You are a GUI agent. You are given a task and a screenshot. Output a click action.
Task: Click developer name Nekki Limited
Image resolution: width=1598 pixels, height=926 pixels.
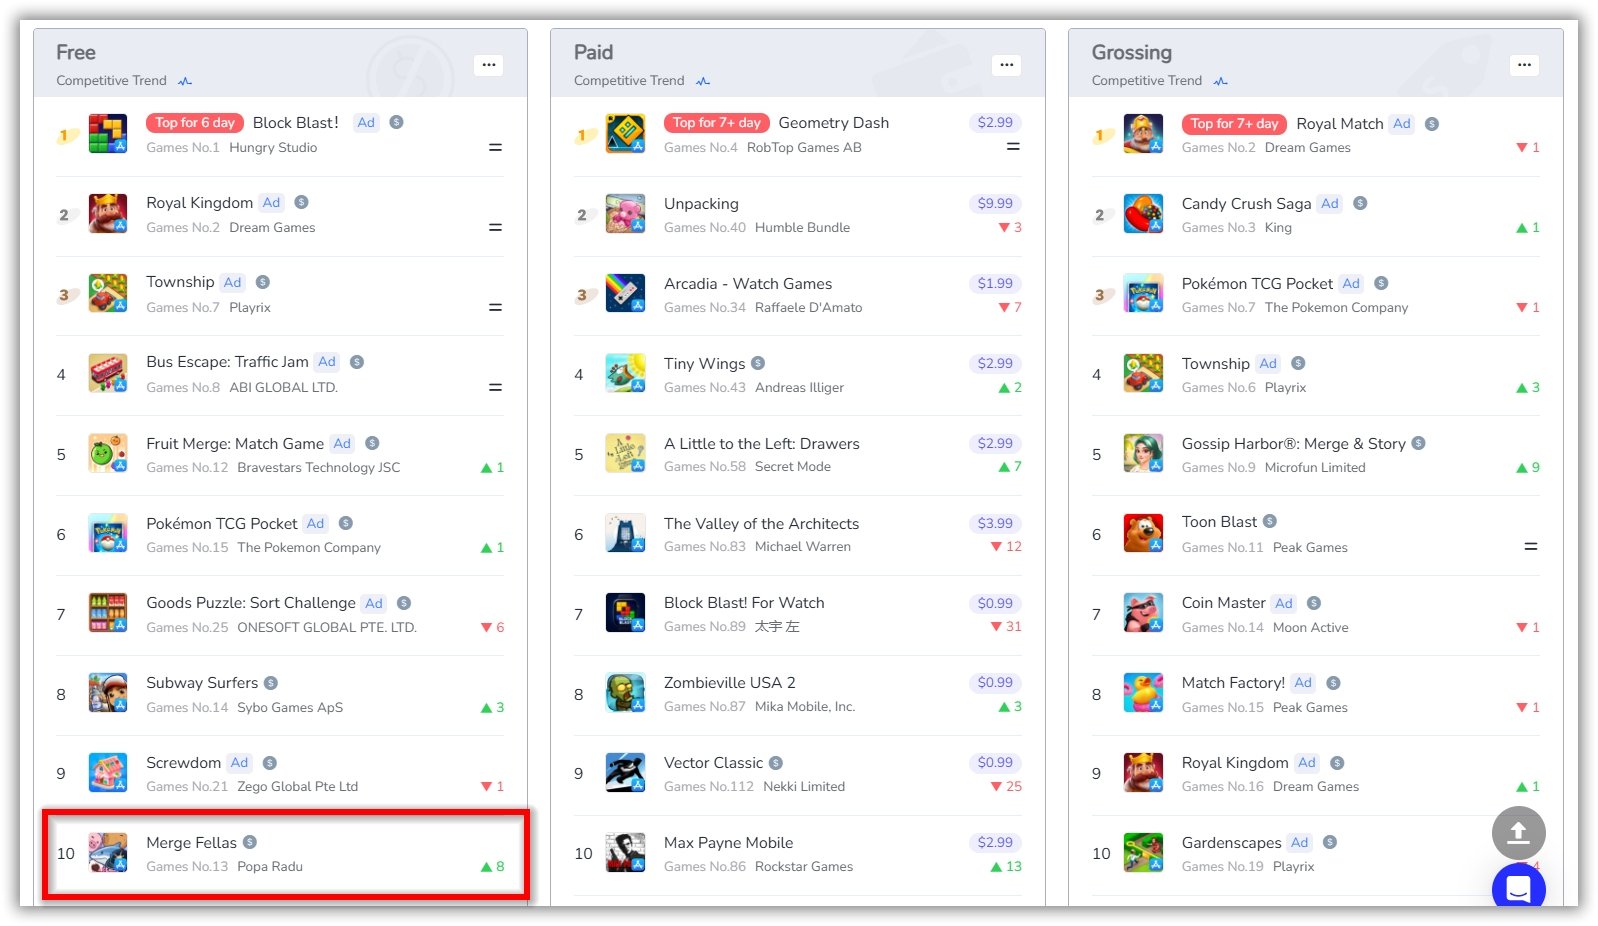[804, 787]
